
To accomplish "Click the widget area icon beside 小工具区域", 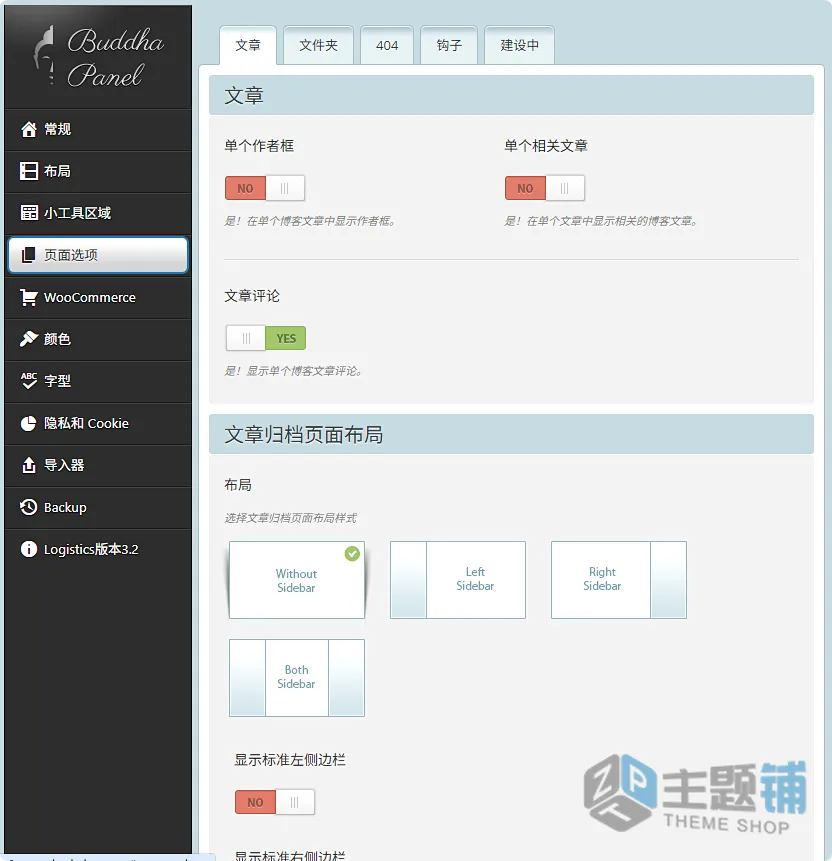I will (x=29, y=213).
